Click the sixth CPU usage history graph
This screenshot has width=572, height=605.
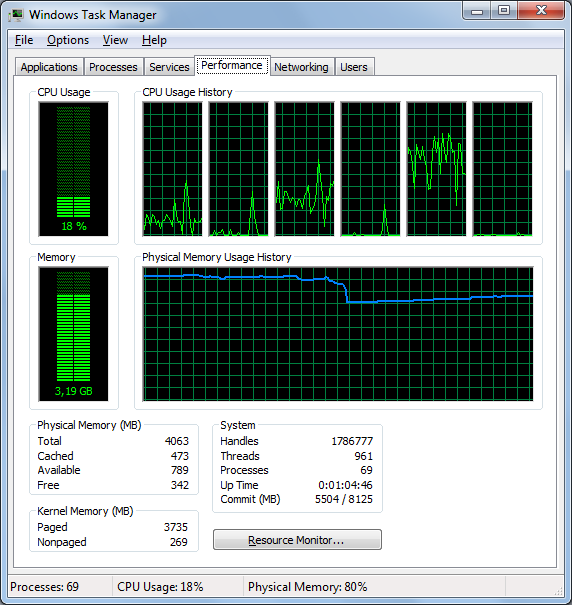(x=502, y=169)
